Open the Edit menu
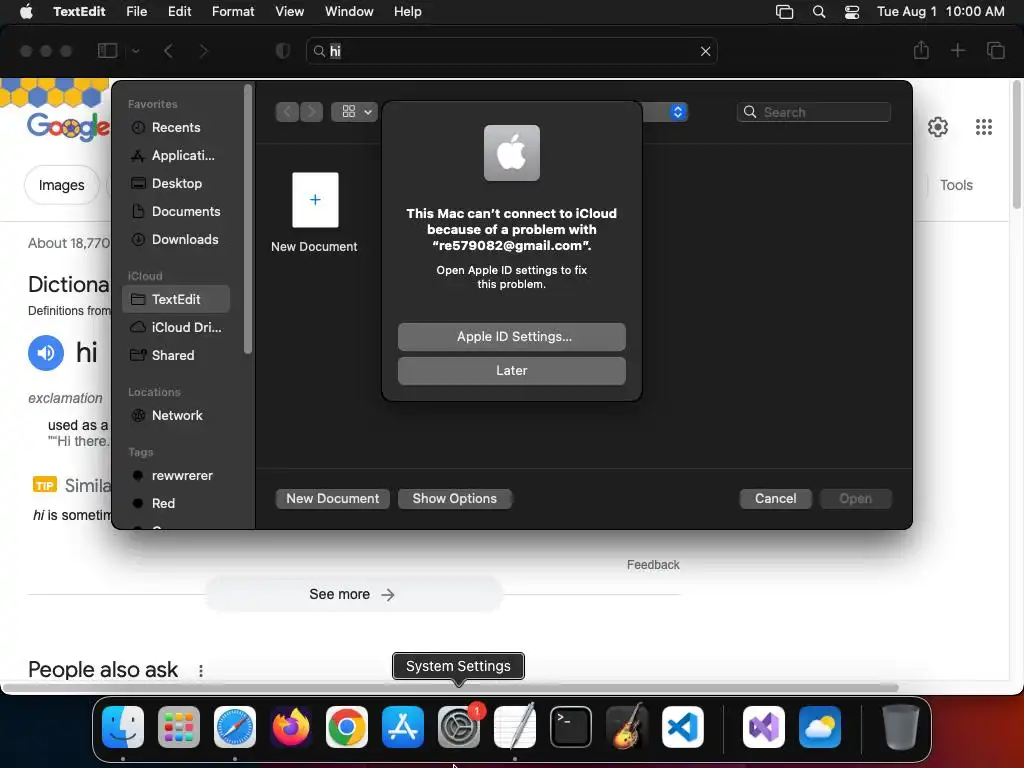 180,11
